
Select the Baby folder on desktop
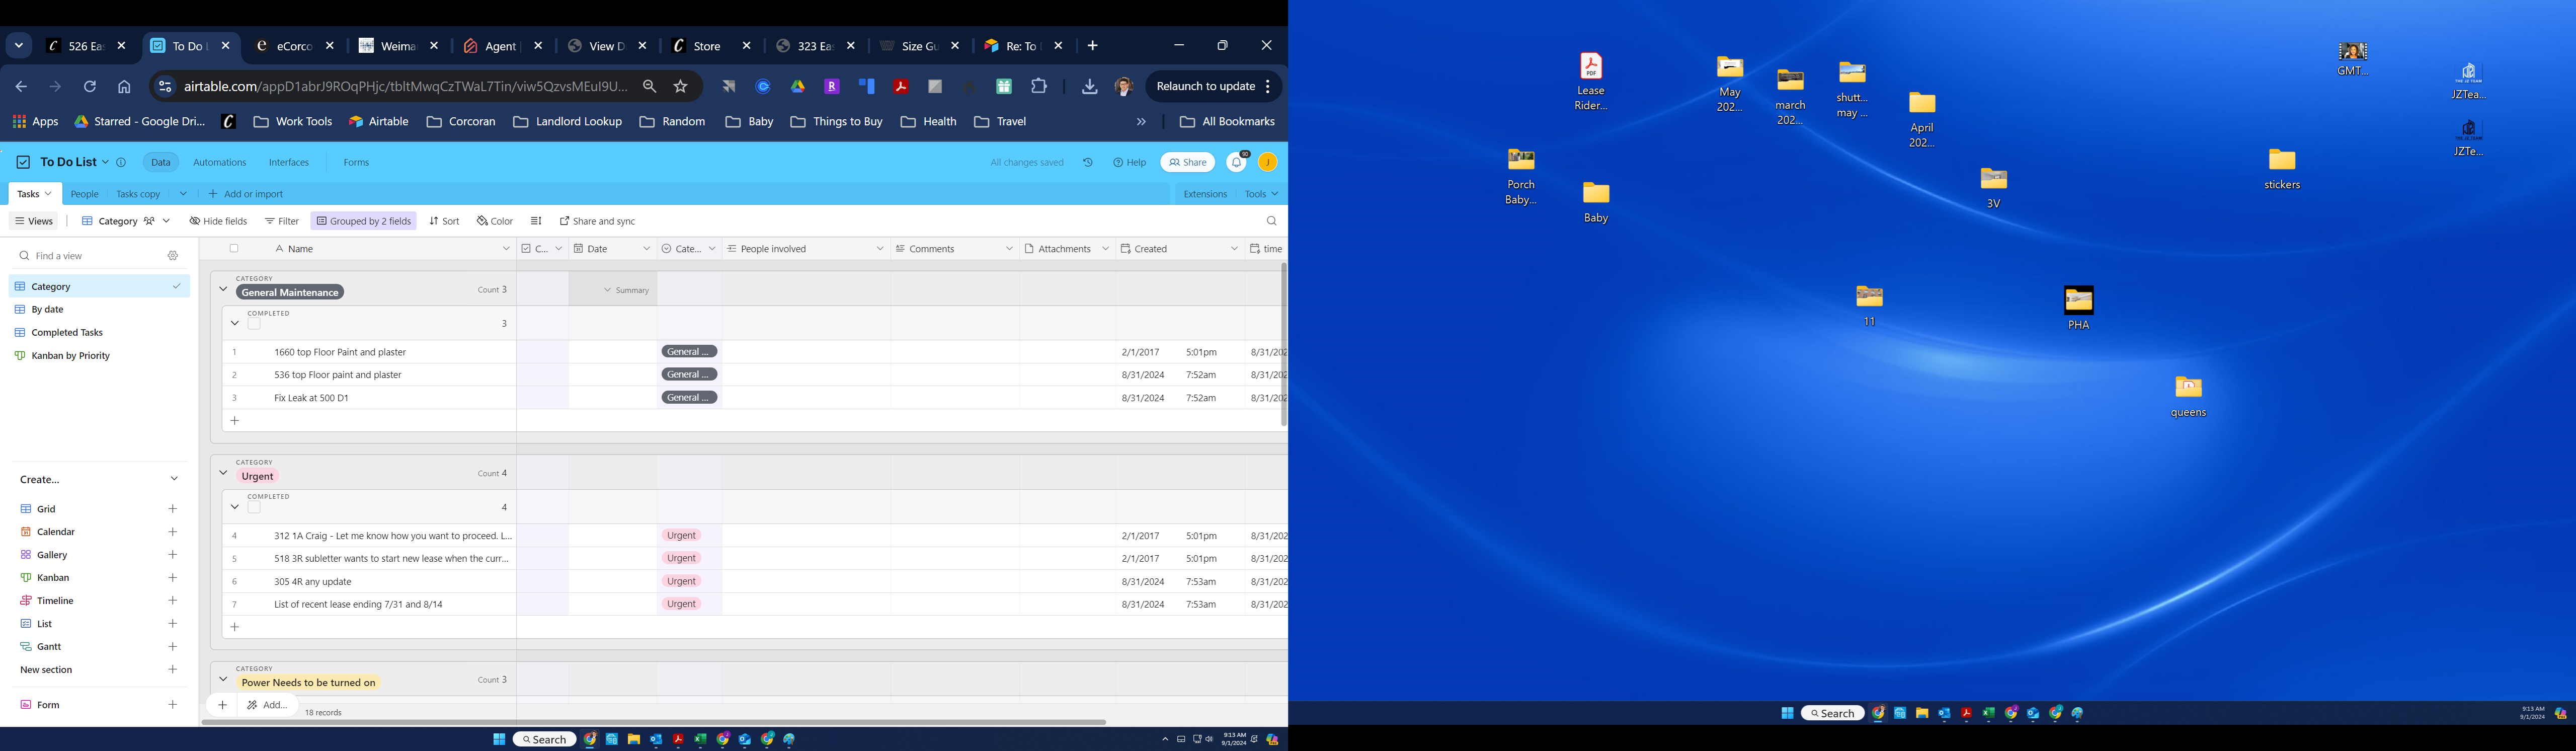click(x=1596, y=202)
